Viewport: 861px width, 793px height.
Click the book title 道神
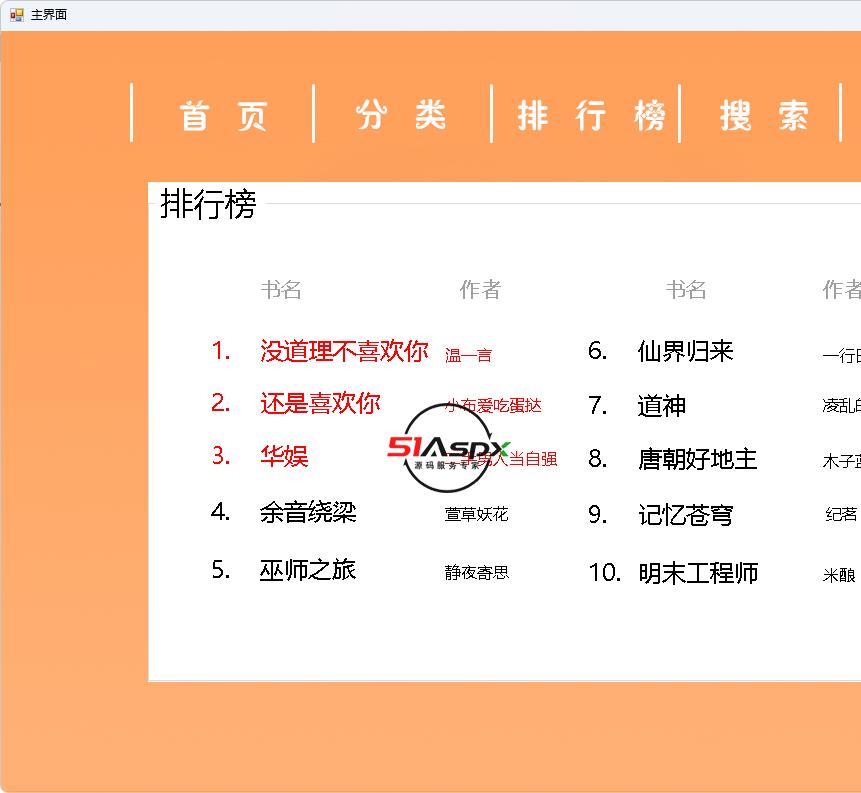(661, 406)
